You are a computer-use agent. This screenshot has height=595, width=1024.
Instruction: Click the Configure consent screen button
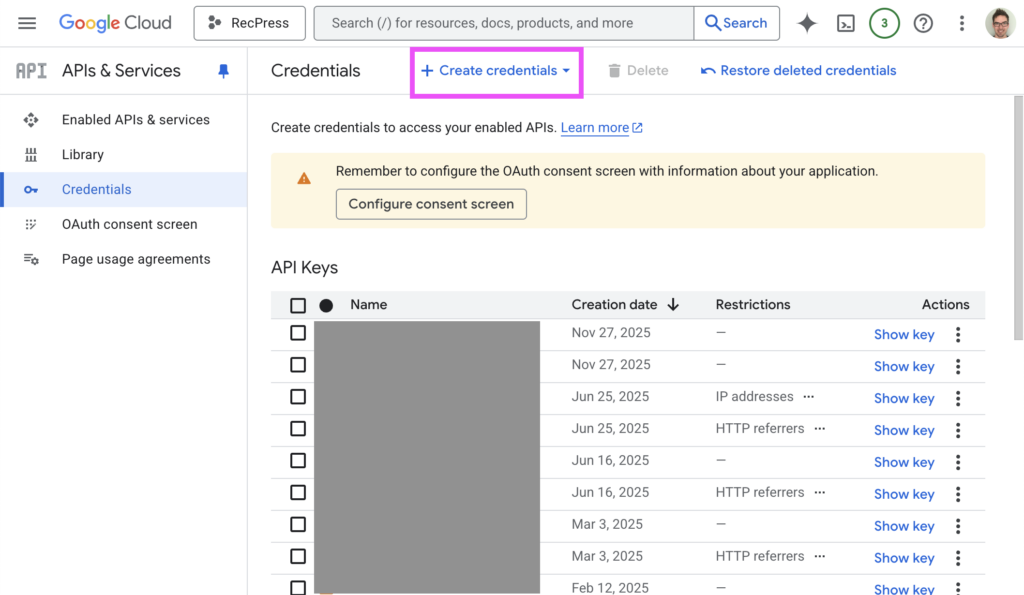tap(431, 204)
